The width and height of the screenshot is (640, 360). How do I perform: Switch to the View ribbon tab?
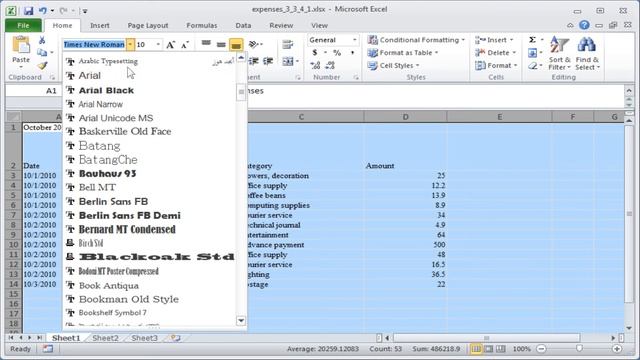tap(319, 25)
